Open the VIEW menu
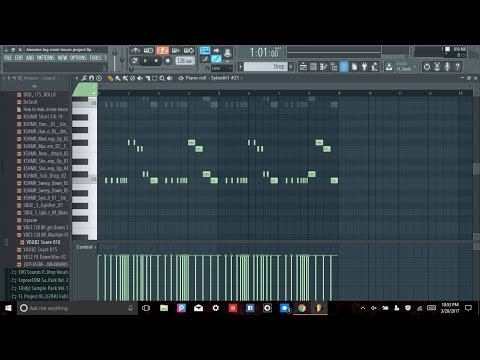 click(x=62, y=58)
